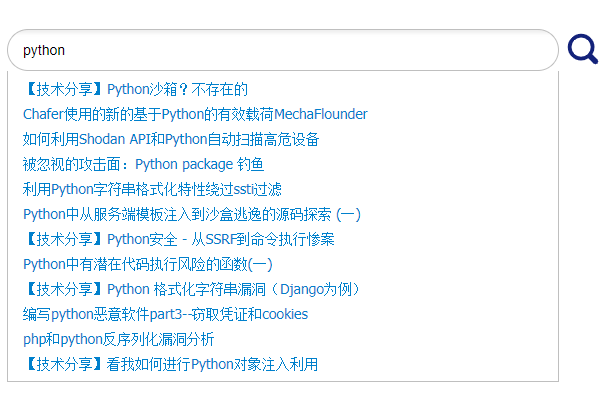This screenshot has height=399, width=610.
Task: Choose suggestion about 绕过ssti过滤
Action: coord(152,189)
